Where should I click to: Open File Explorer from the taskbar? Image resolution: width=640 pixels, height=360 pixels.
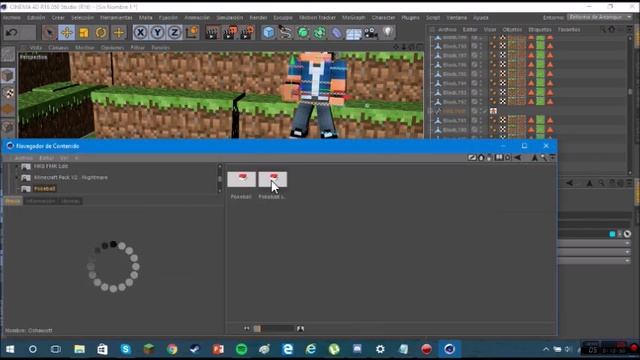click(79, 349)
